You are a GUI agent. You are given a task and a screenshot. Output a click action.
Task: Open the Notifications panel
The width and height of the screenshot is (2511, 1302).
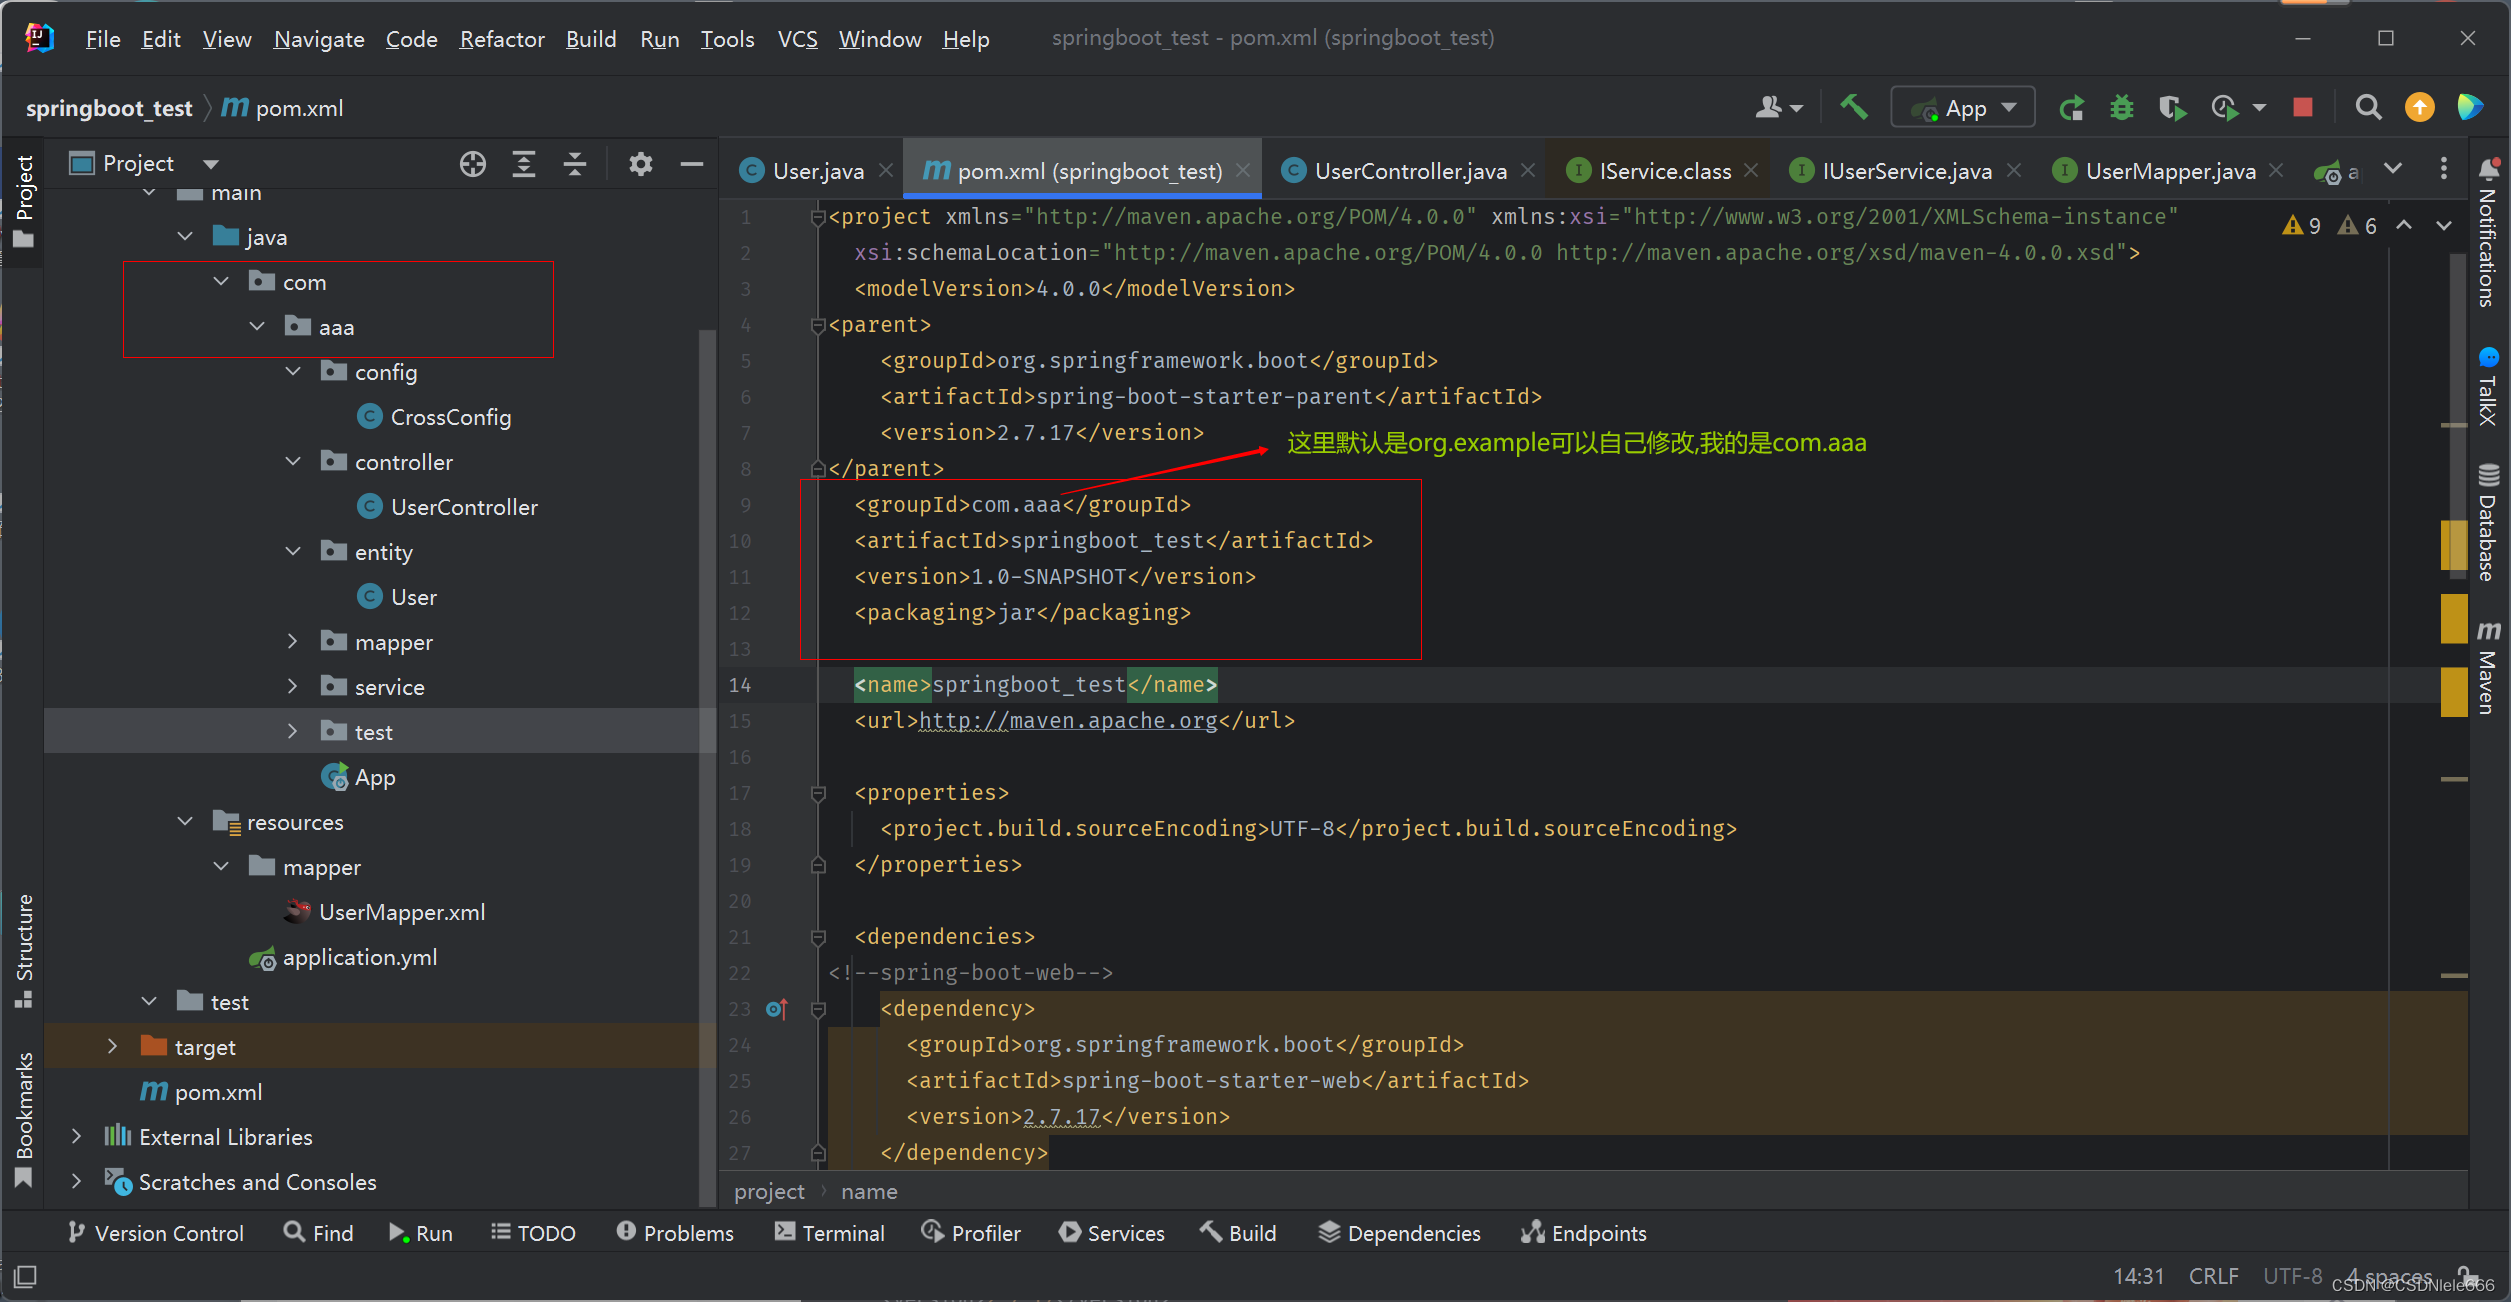pos(2489,240)
